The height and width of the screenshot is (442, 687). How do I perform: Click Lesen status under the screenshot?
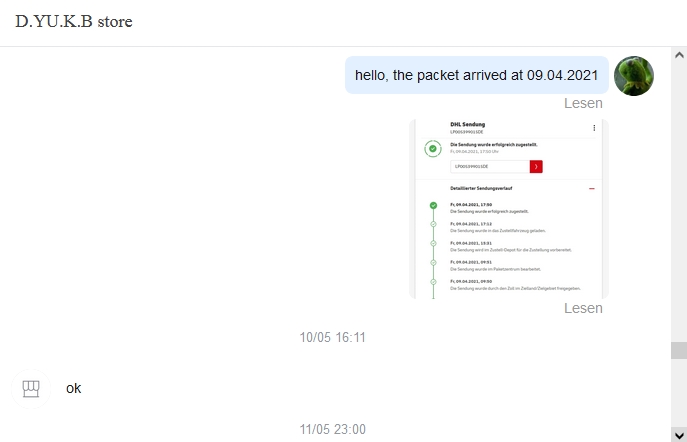point(583,308)
